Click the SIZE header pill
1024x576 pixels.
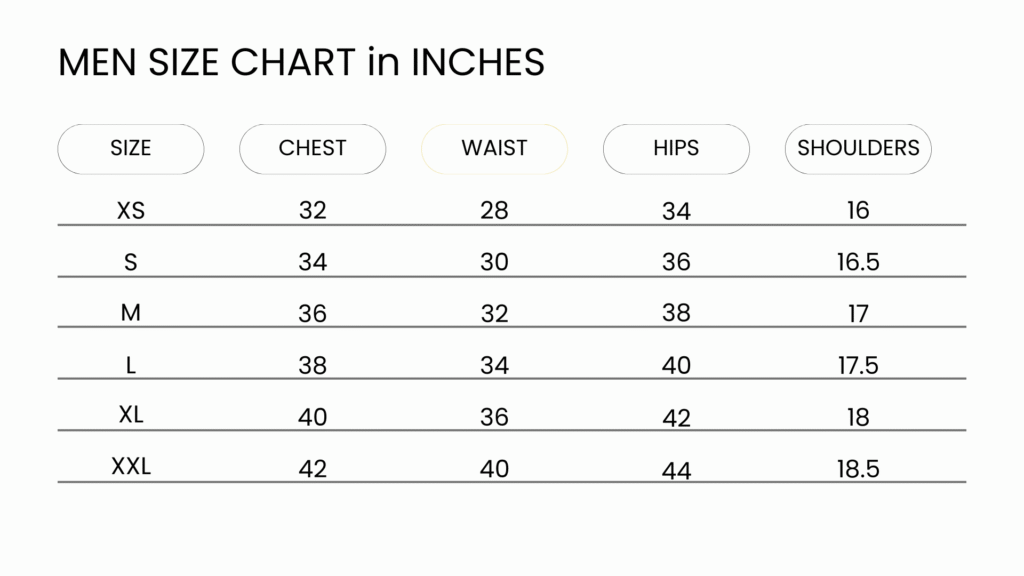[x=131, y=149]
